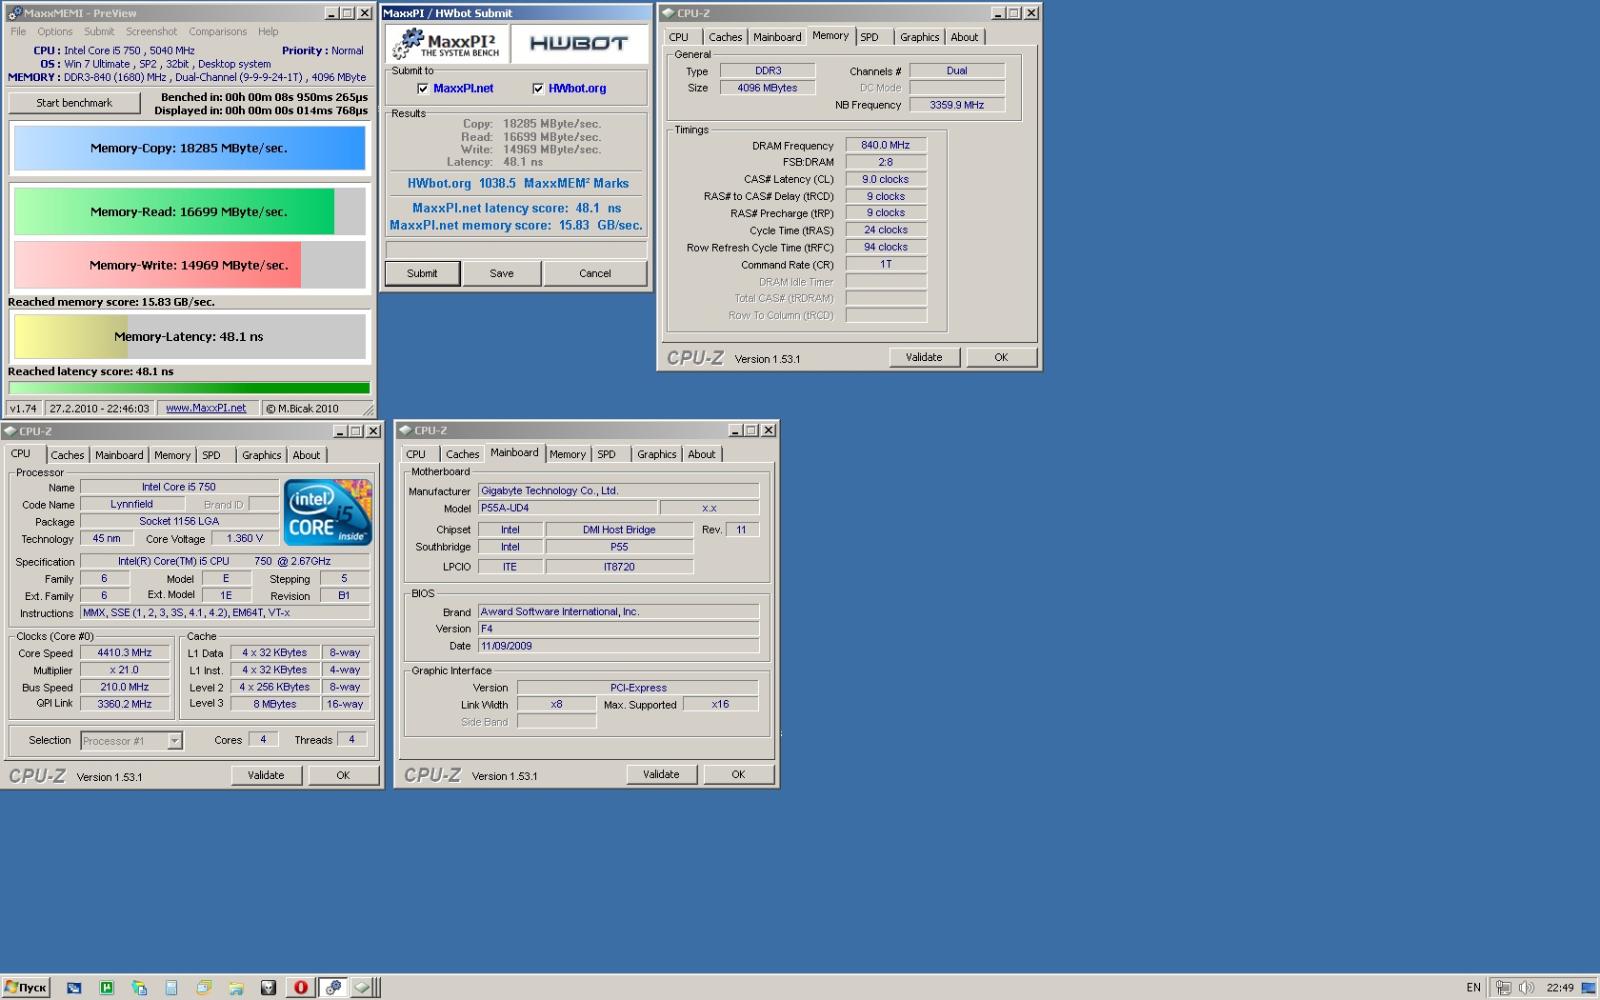Launch the alien skull quick launch icon
This screenshot has width=1600, height=1000.
(x=268, y=987)
